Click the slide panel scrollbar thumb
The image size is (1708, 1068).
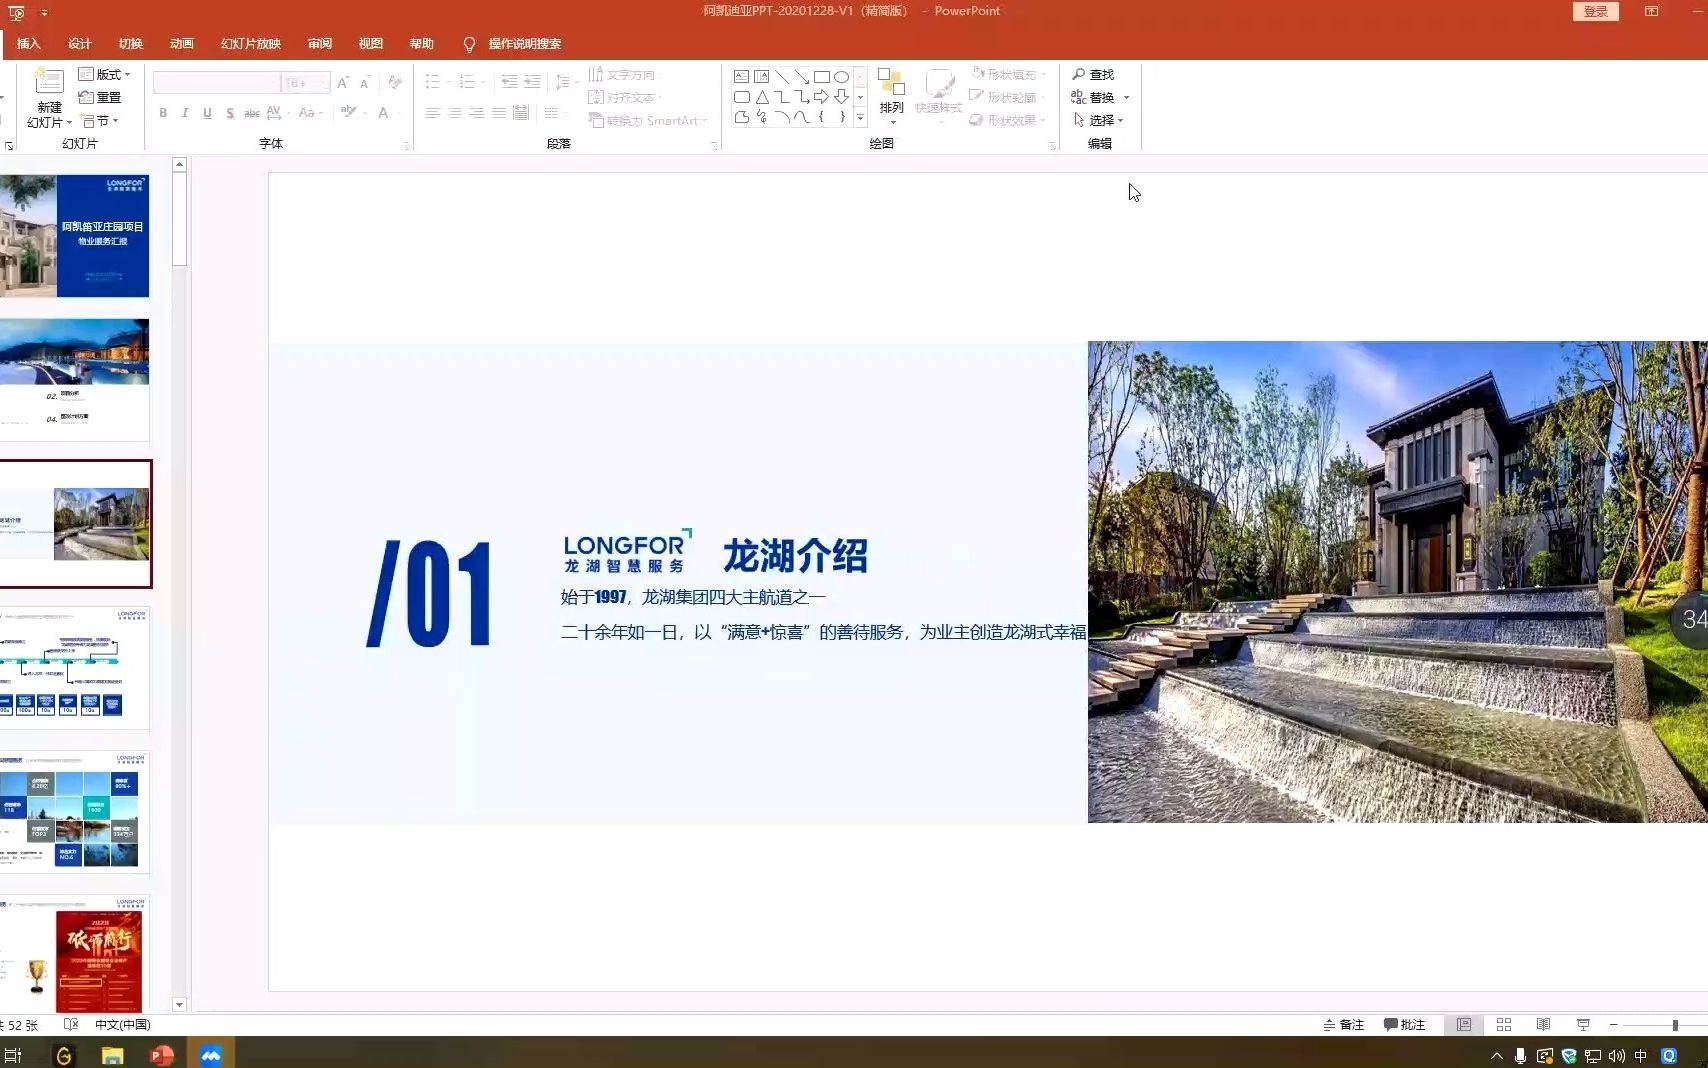click(179, 219)
